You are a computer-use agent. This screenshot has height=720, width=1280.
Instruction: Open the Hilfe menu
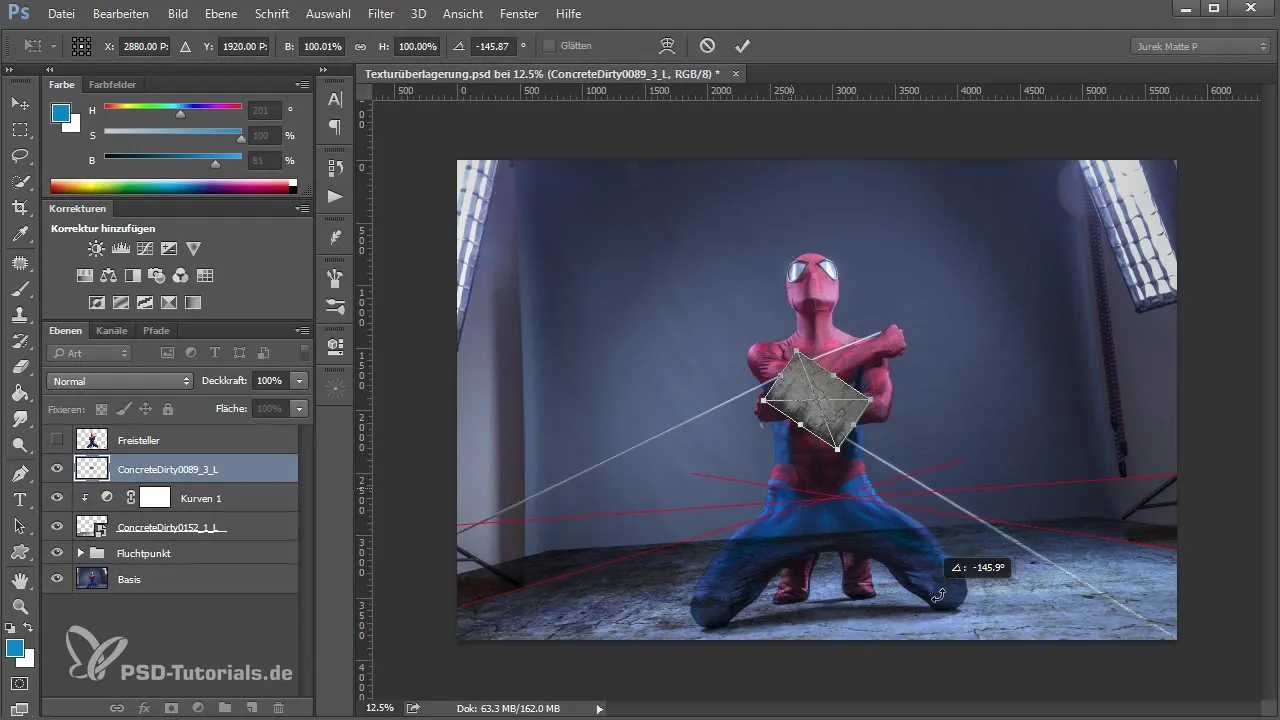coord(568,14)
